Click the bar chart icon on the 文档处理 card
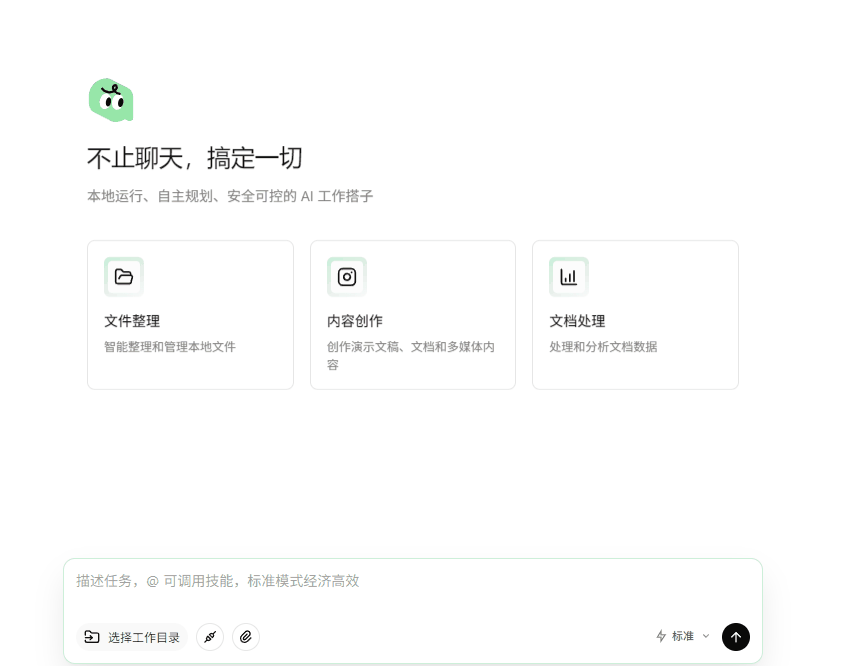842x666 pixels. [x=568, y=277]
